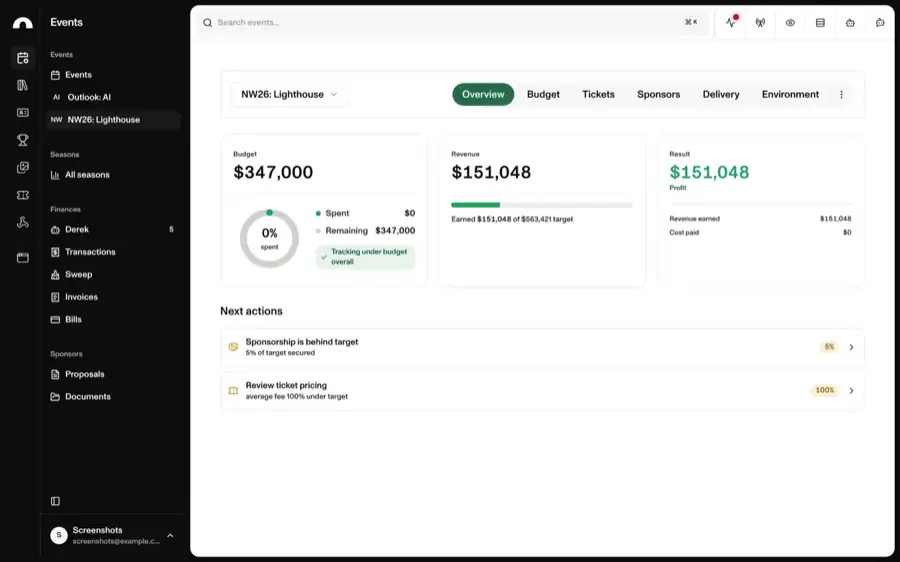Click the 5% sponsorship badge

tap(829, 347)
